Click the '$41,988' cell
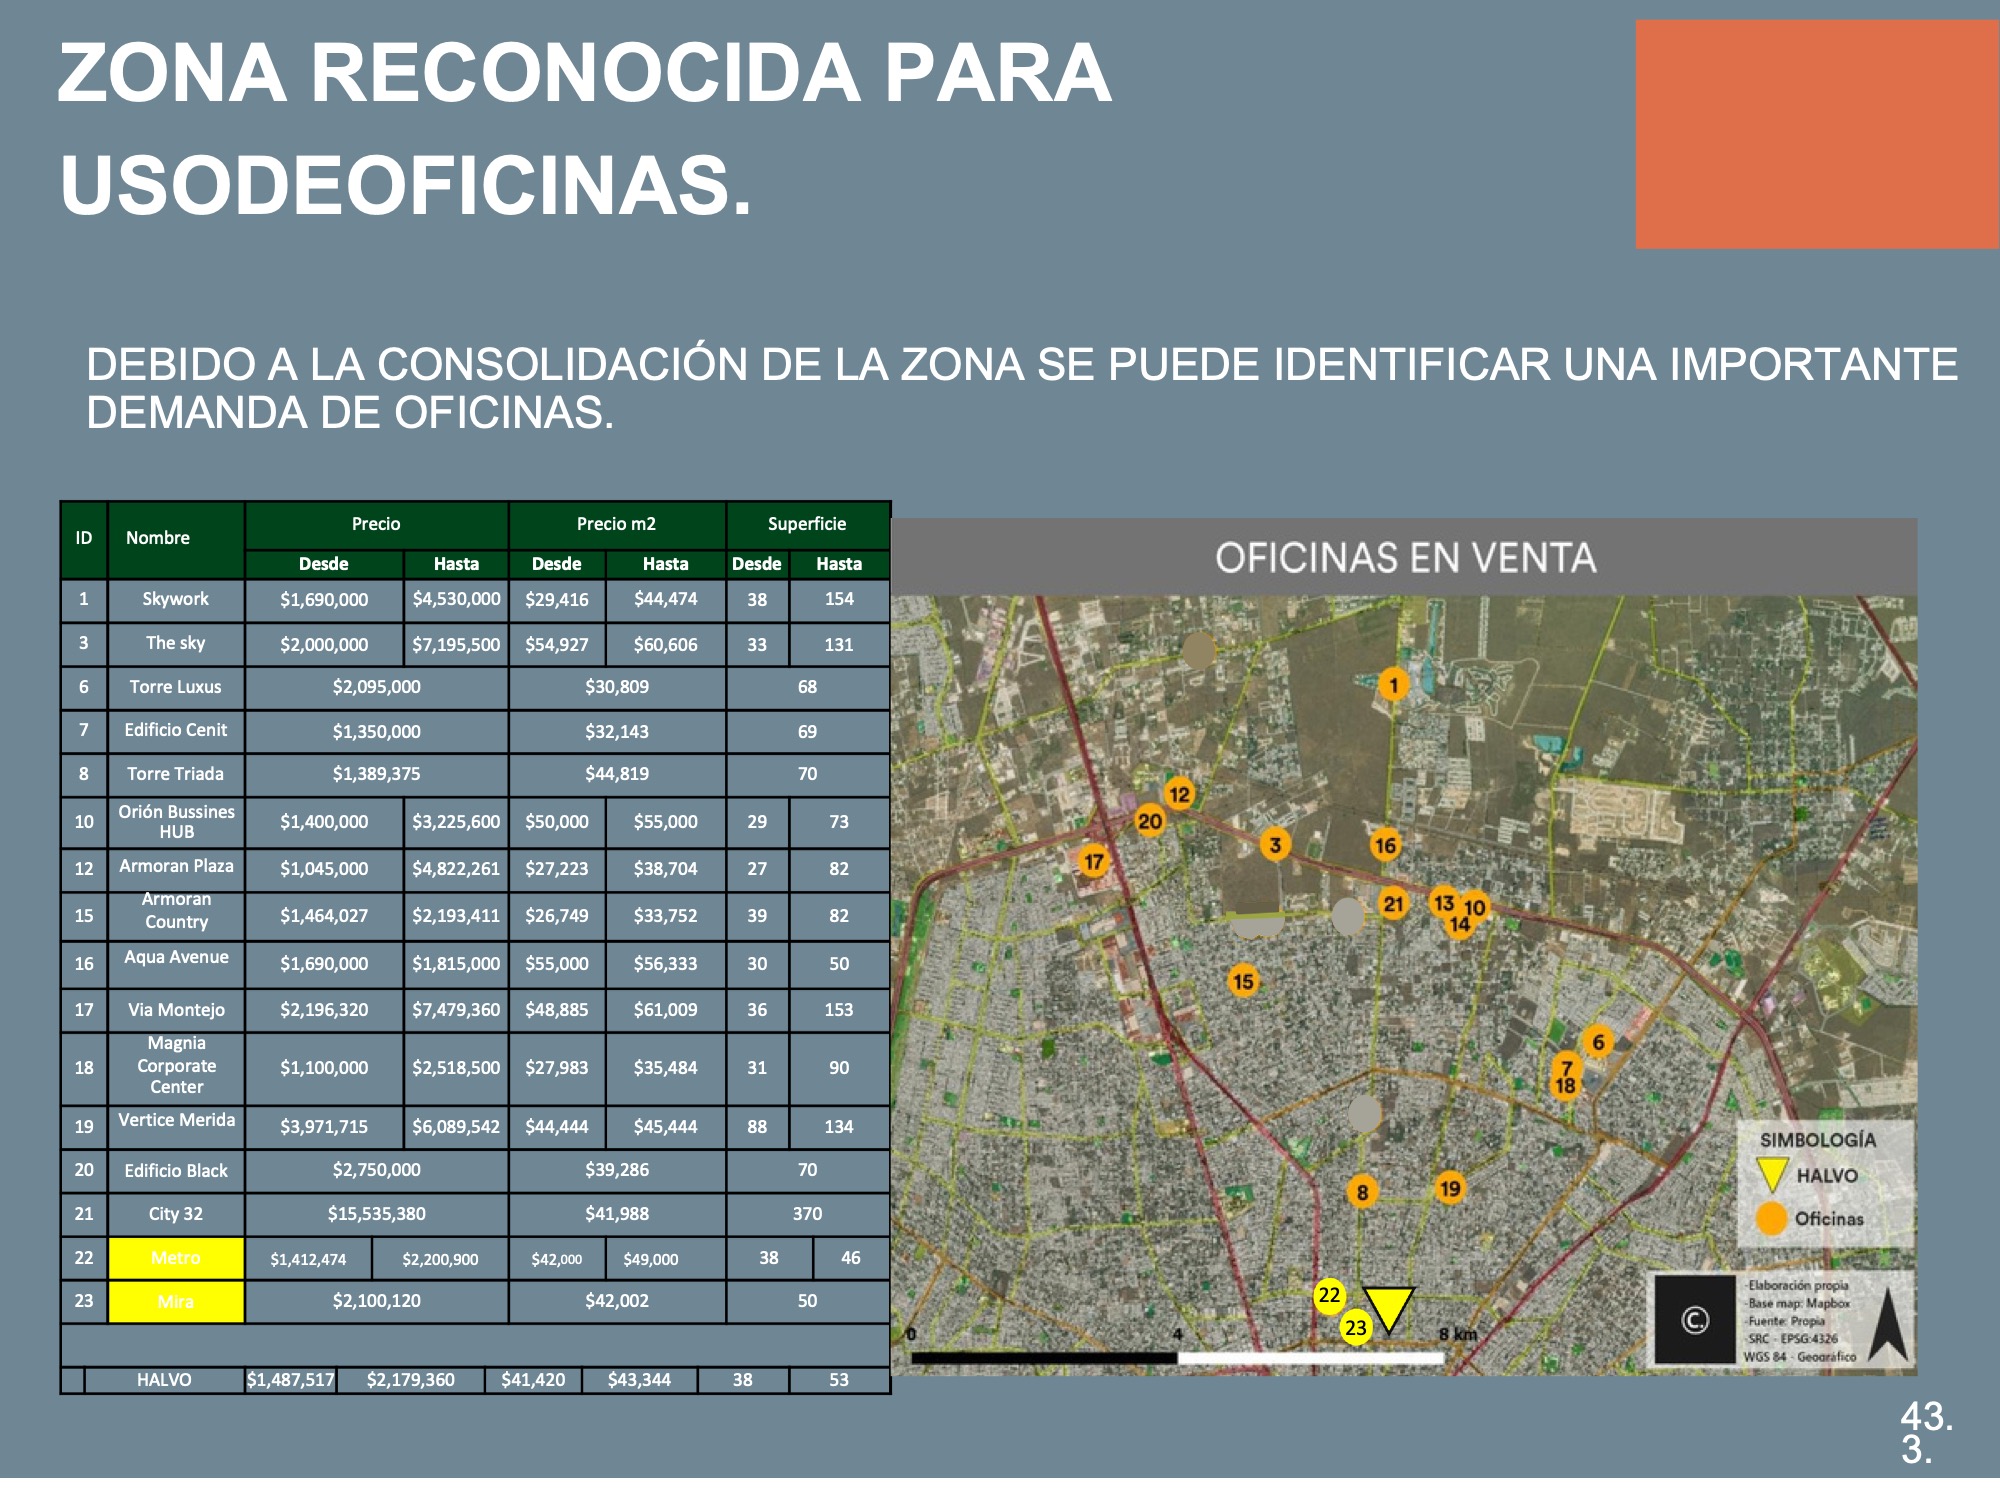This screenshot has height=1500, width=2000. (617, 1214)
